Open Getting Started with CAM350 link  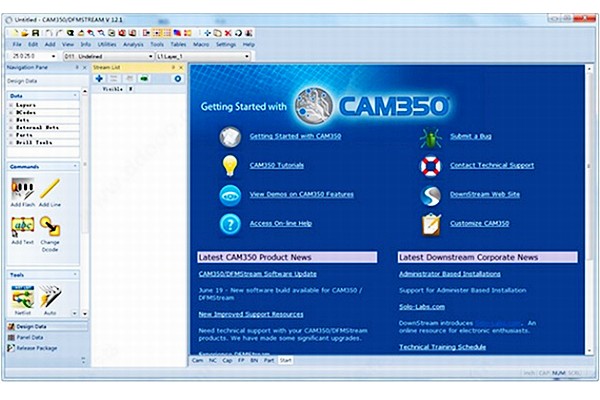(295, 136)
